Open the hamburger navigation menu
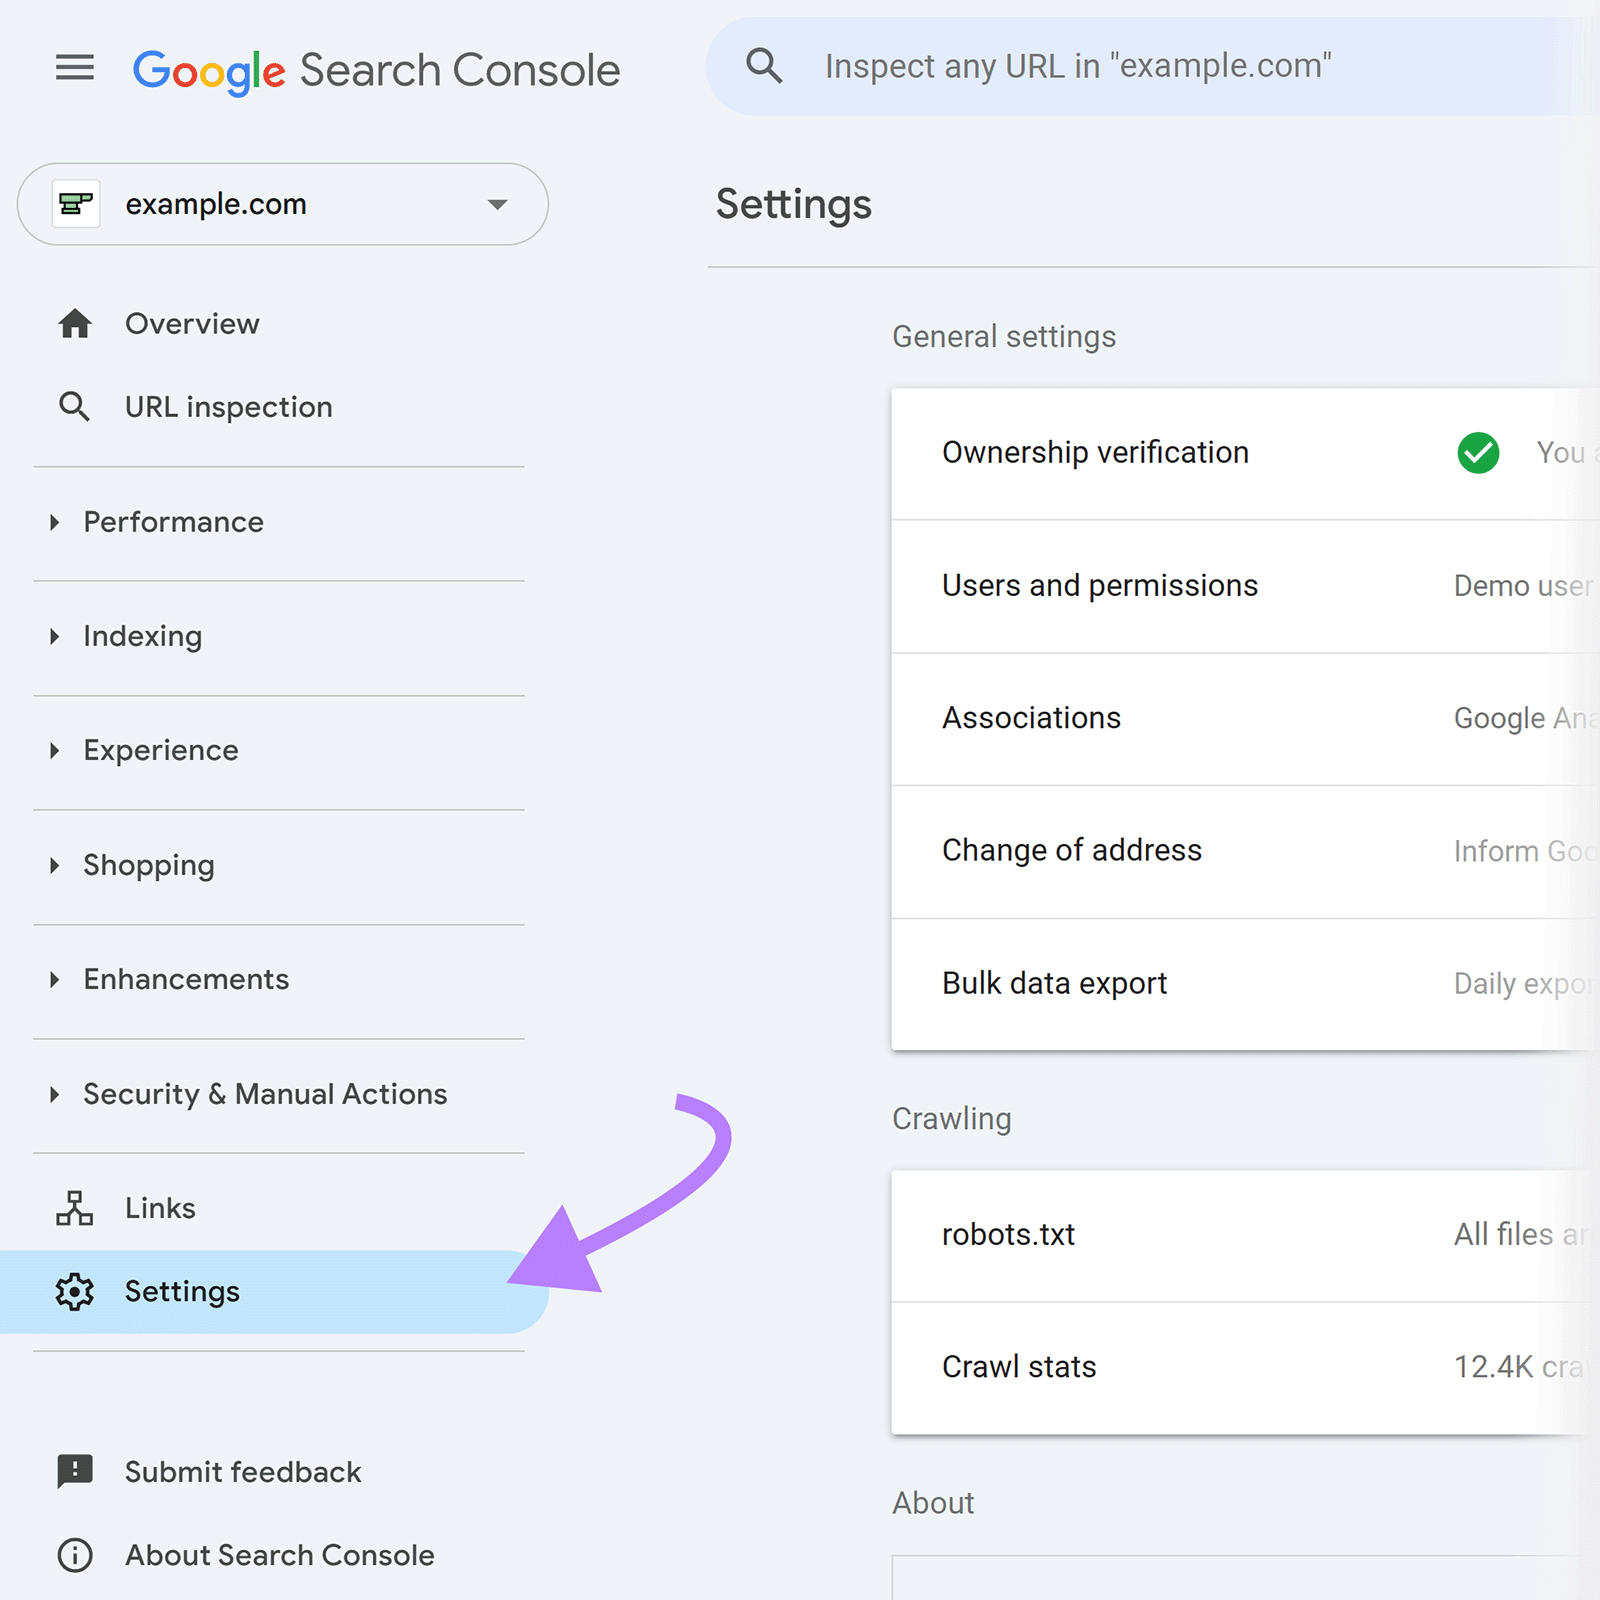1600x1600 pixels. 74,67
